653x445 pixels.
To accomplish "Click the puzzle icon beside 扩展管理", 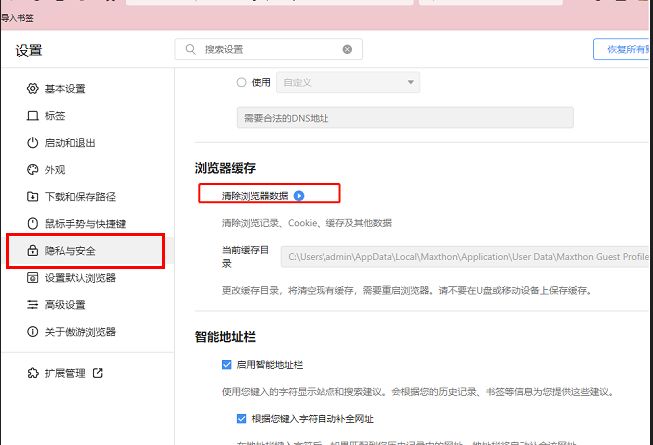I will click(x=33, y=373).
